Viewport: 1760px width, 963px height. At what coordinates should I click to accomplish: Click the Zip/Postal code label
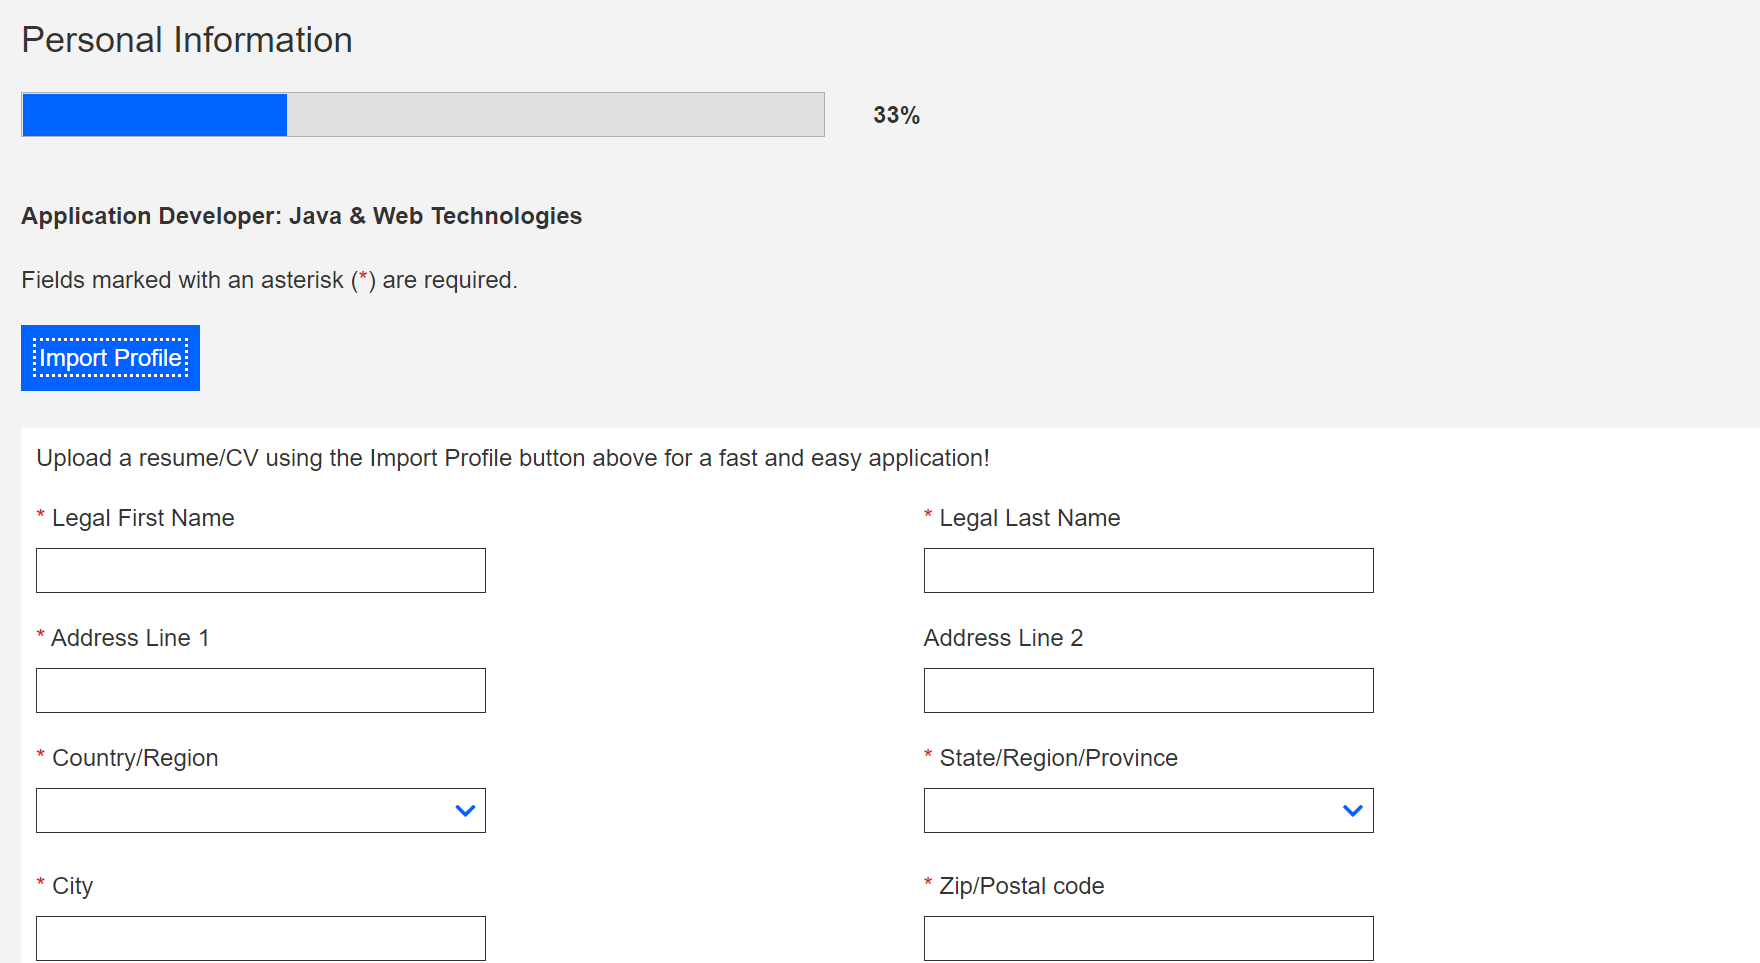click(1021, 886)
